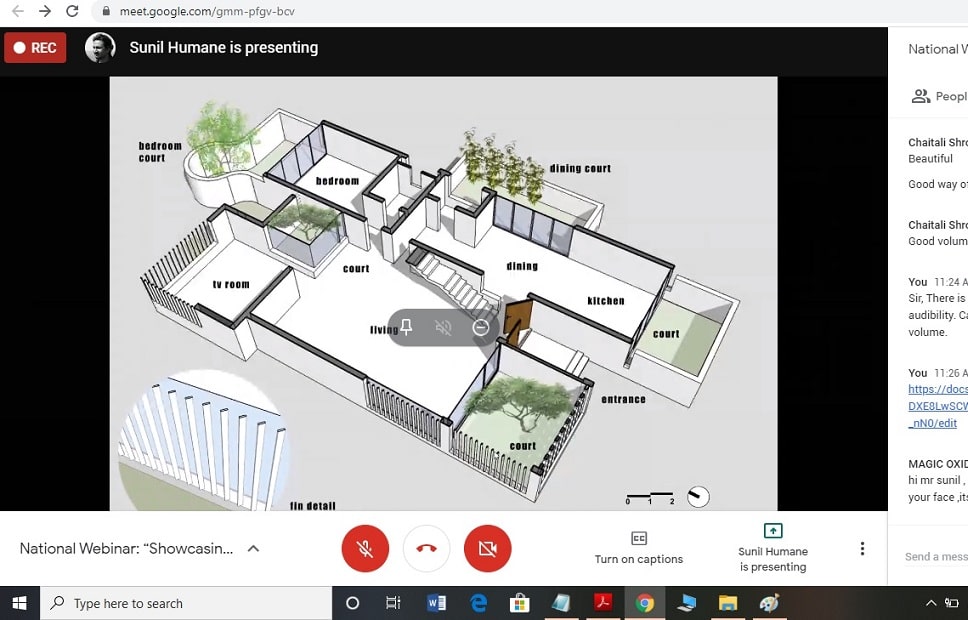Turn the camera back on
968x620 pixels.
(x=487, y=548)
